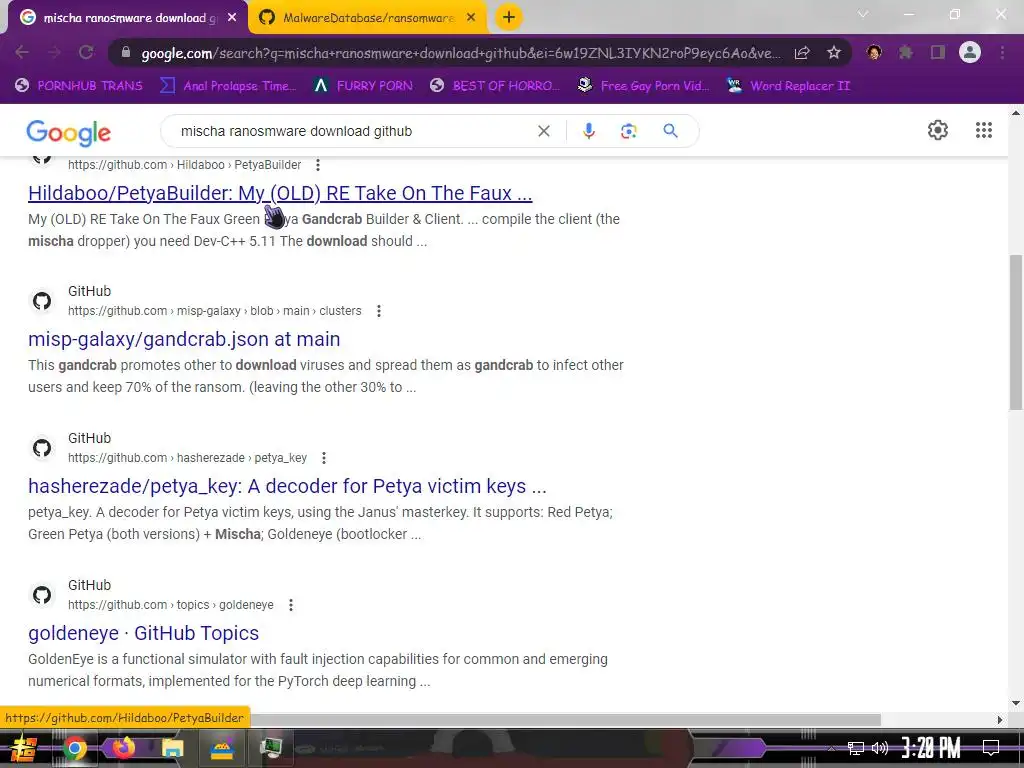Click the tab search chevron
1024x768 pixels.
[x=863, y=14]
